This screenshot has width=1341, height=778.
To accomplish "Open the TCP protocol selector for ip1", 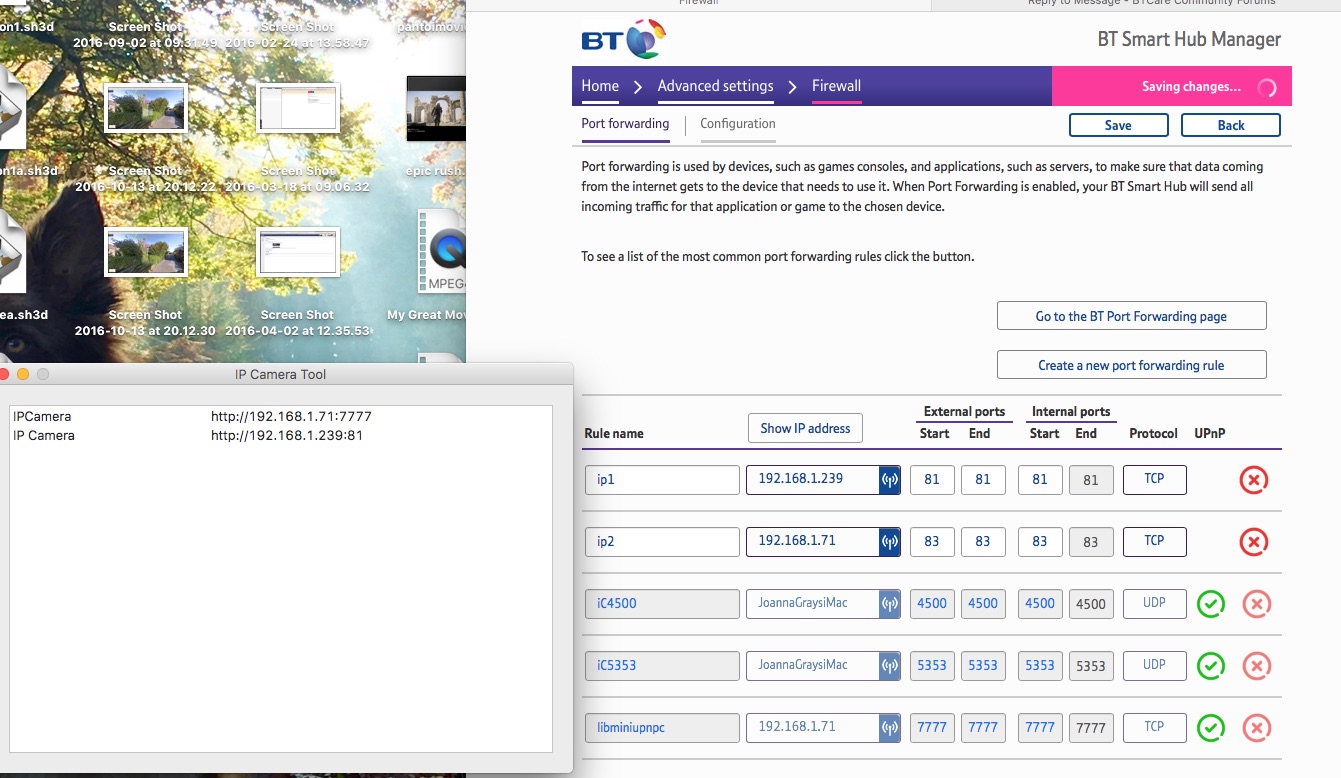I will click(1154, 479).
